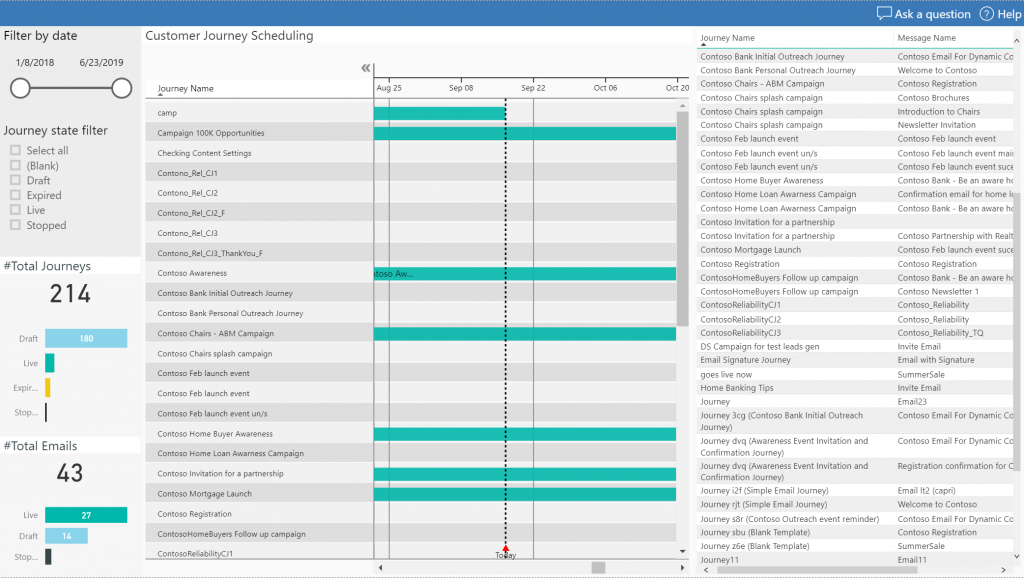Click the Gantt horizontal scrollbar thumb
This screenshot has height=578, width=1024.
(x=598, y=568)
